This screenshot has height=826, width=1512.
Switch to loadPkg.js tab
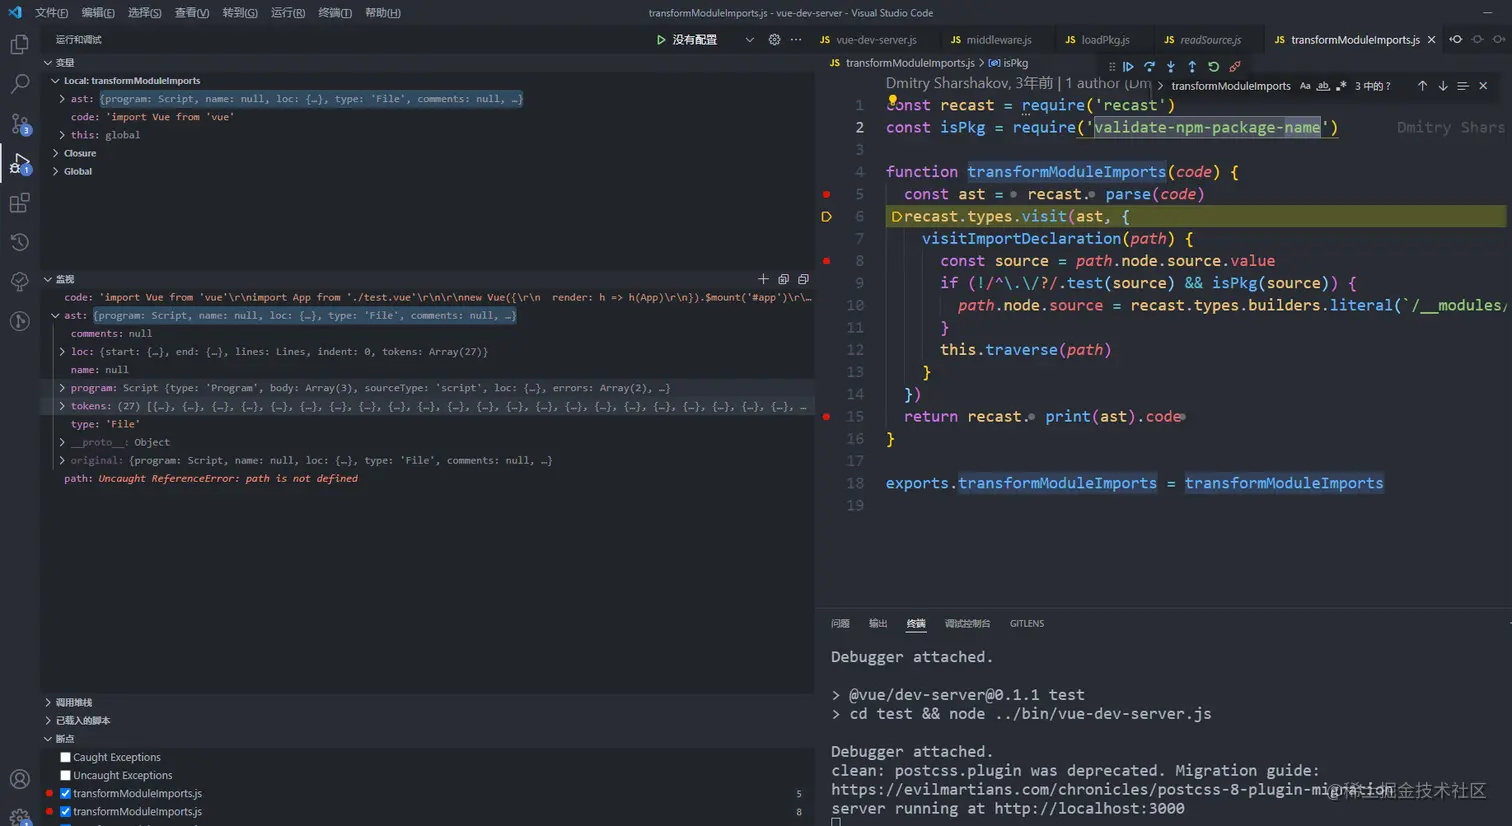point(1104,40)
